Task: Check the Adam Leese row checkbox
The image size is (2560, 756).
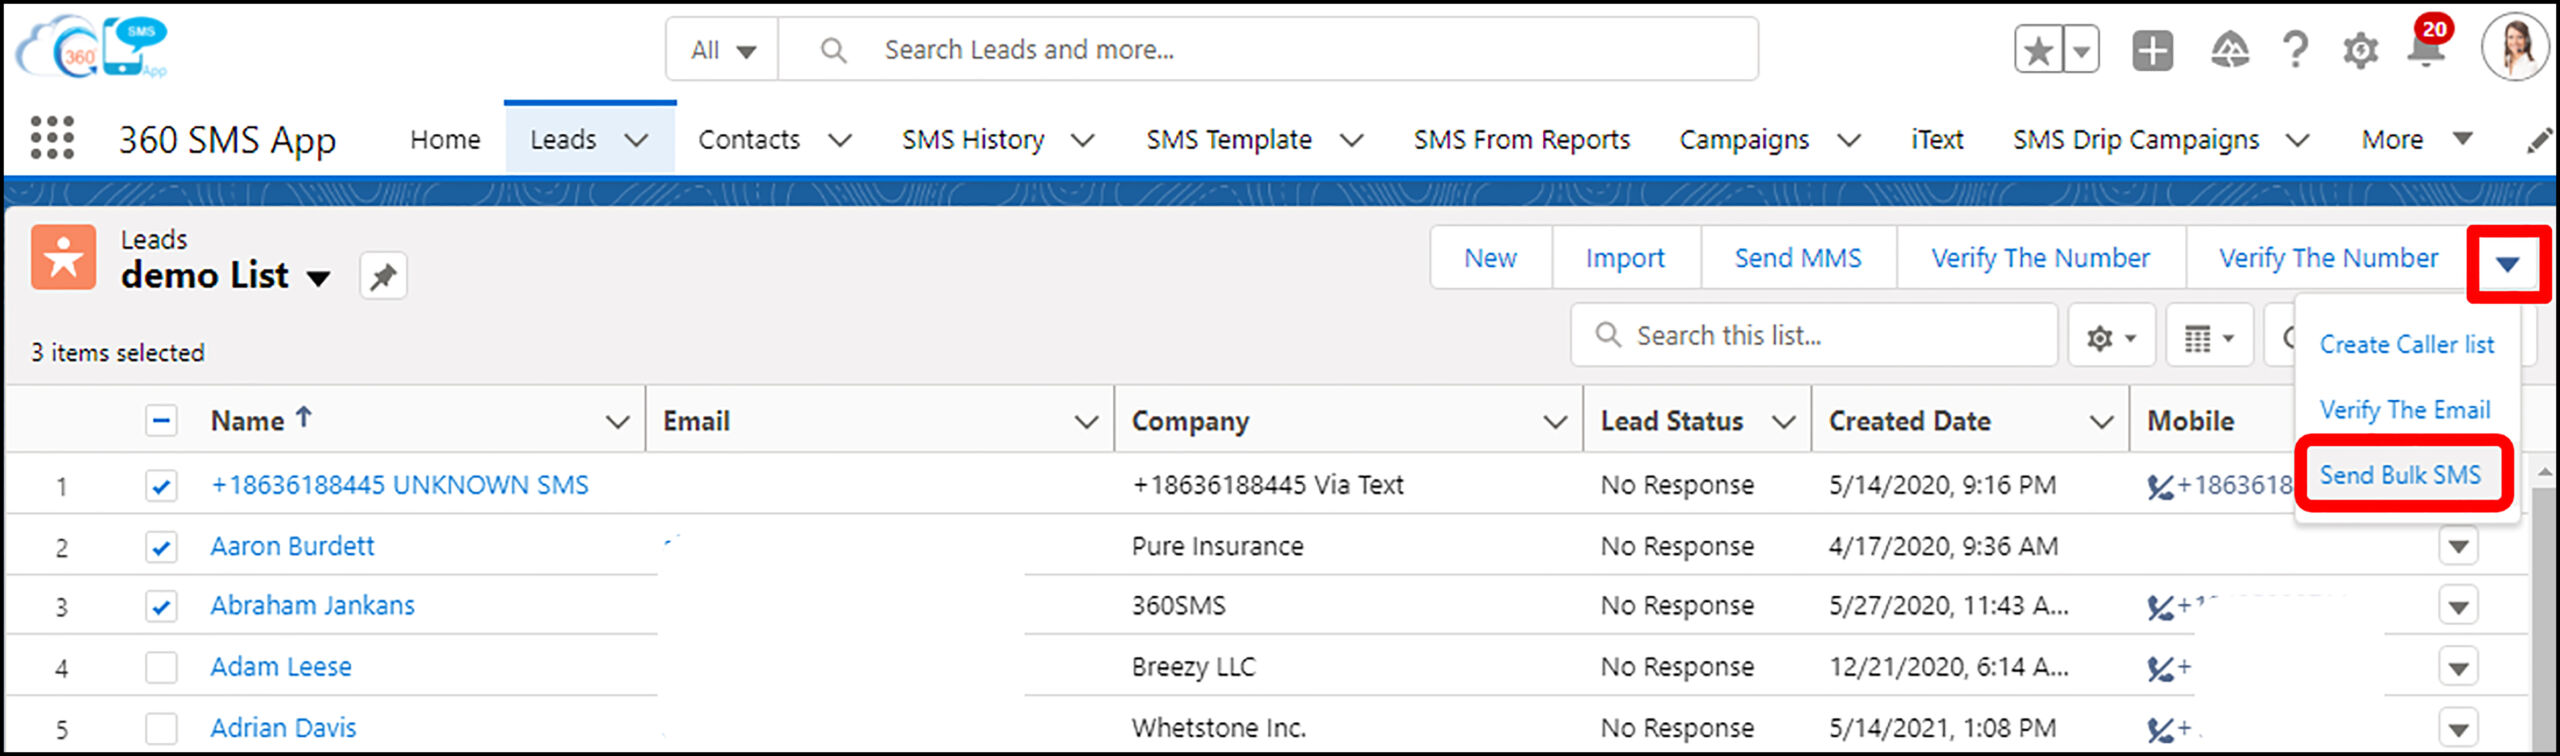Action: (x=161, y=667)
